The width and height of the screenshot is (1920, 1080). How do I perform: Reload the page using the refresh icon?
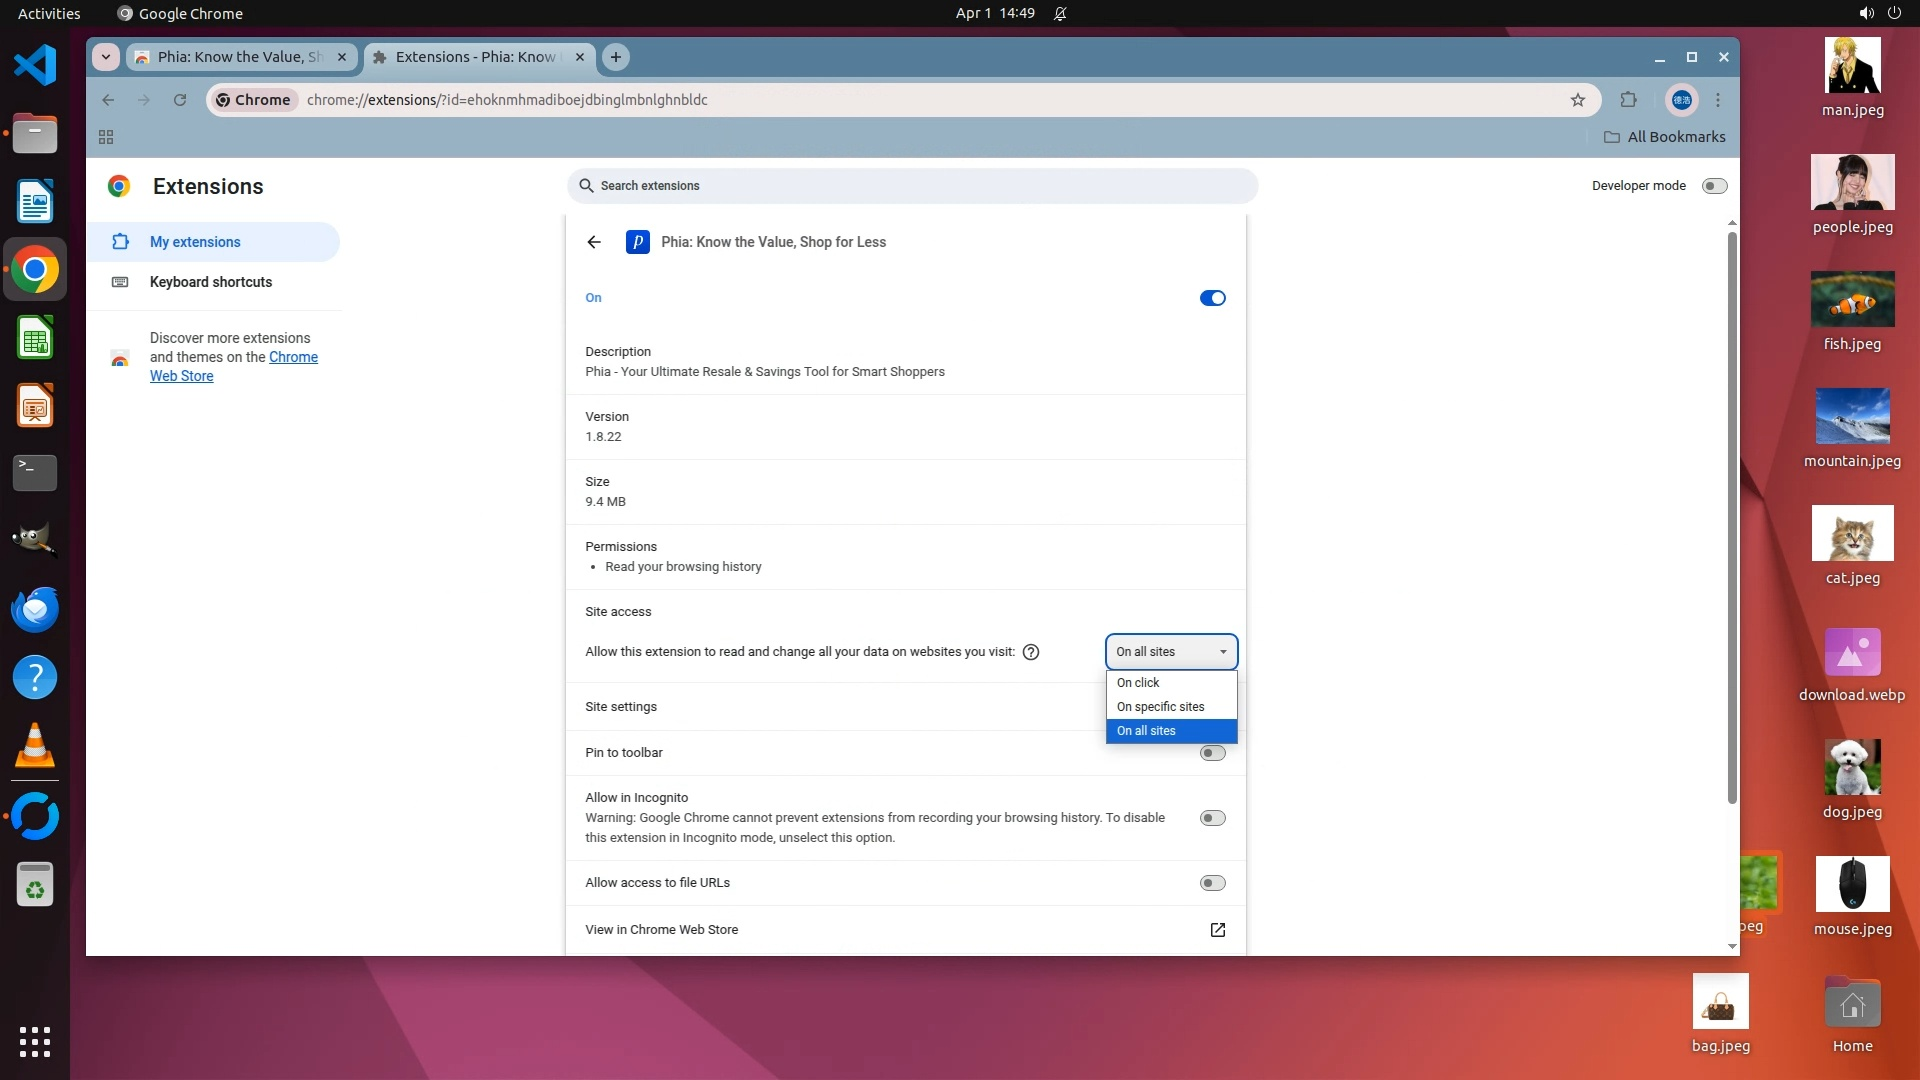(x=180, y=100)
